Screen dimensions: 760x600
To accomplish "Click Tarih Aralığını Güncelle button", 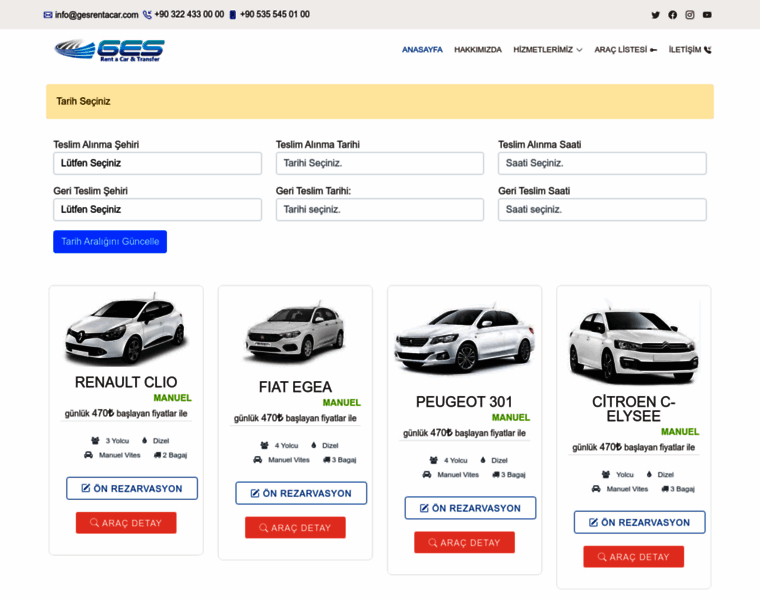I will (x=110, y=242).
